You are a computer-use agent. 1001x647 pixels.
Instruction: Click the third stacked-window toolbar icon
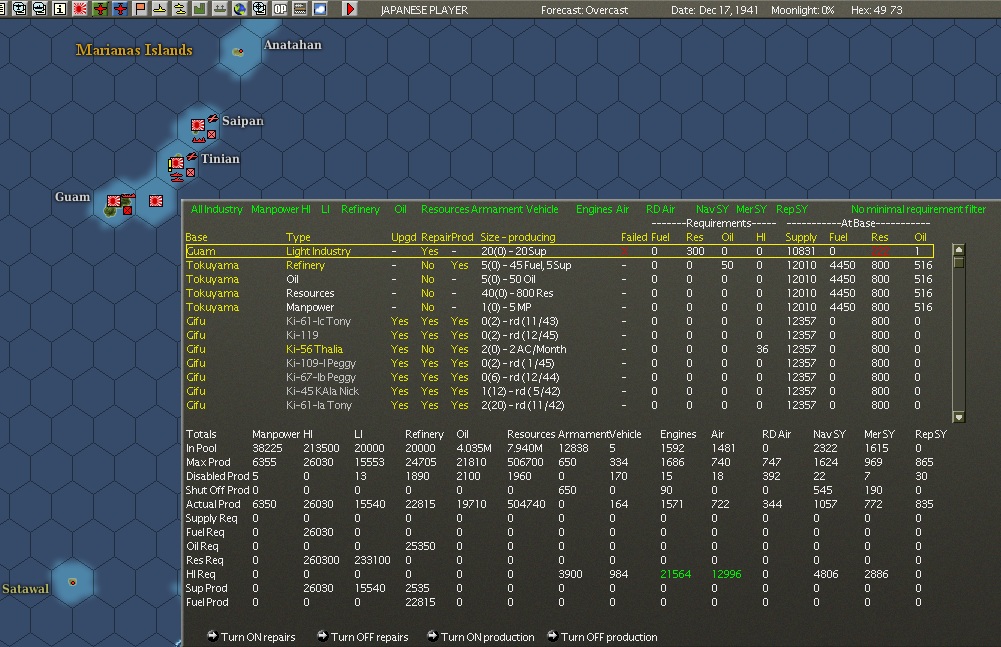click(40, 9)
